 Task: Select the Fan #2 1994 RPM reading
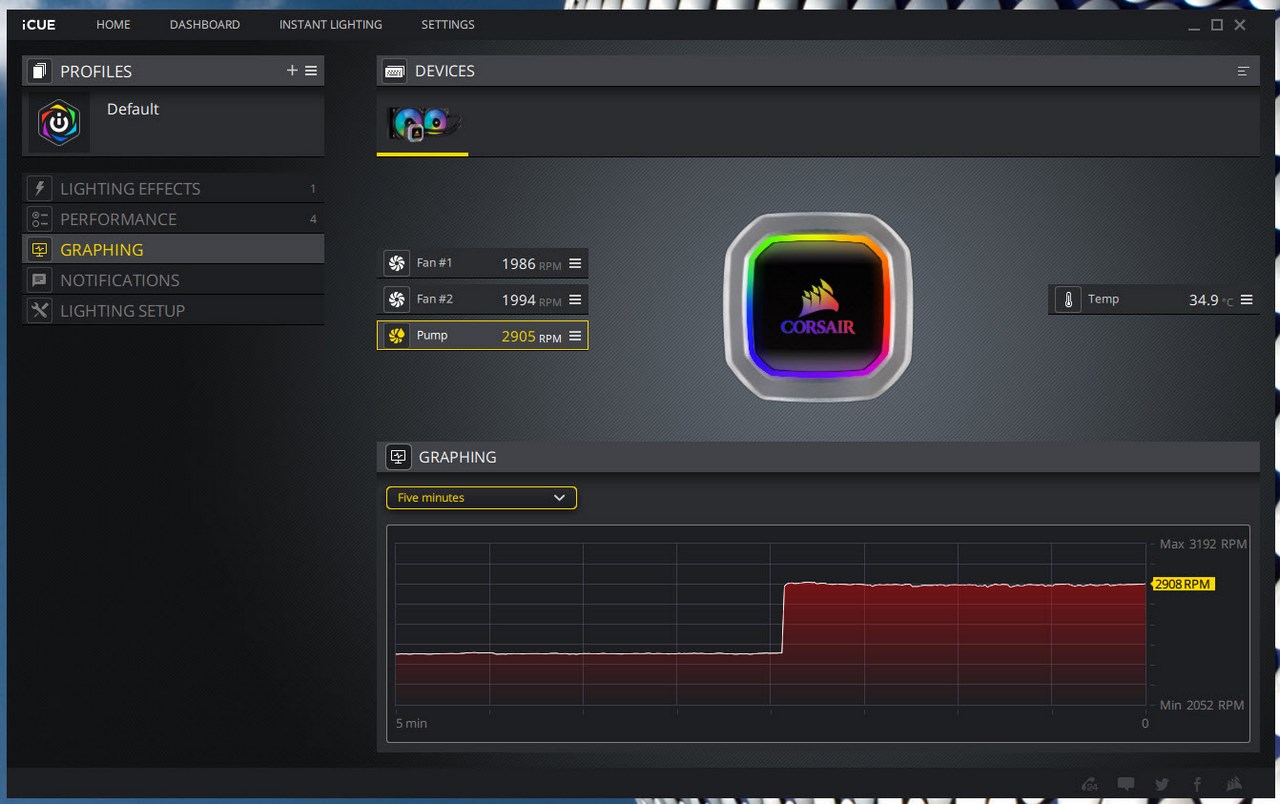(531, 300)
